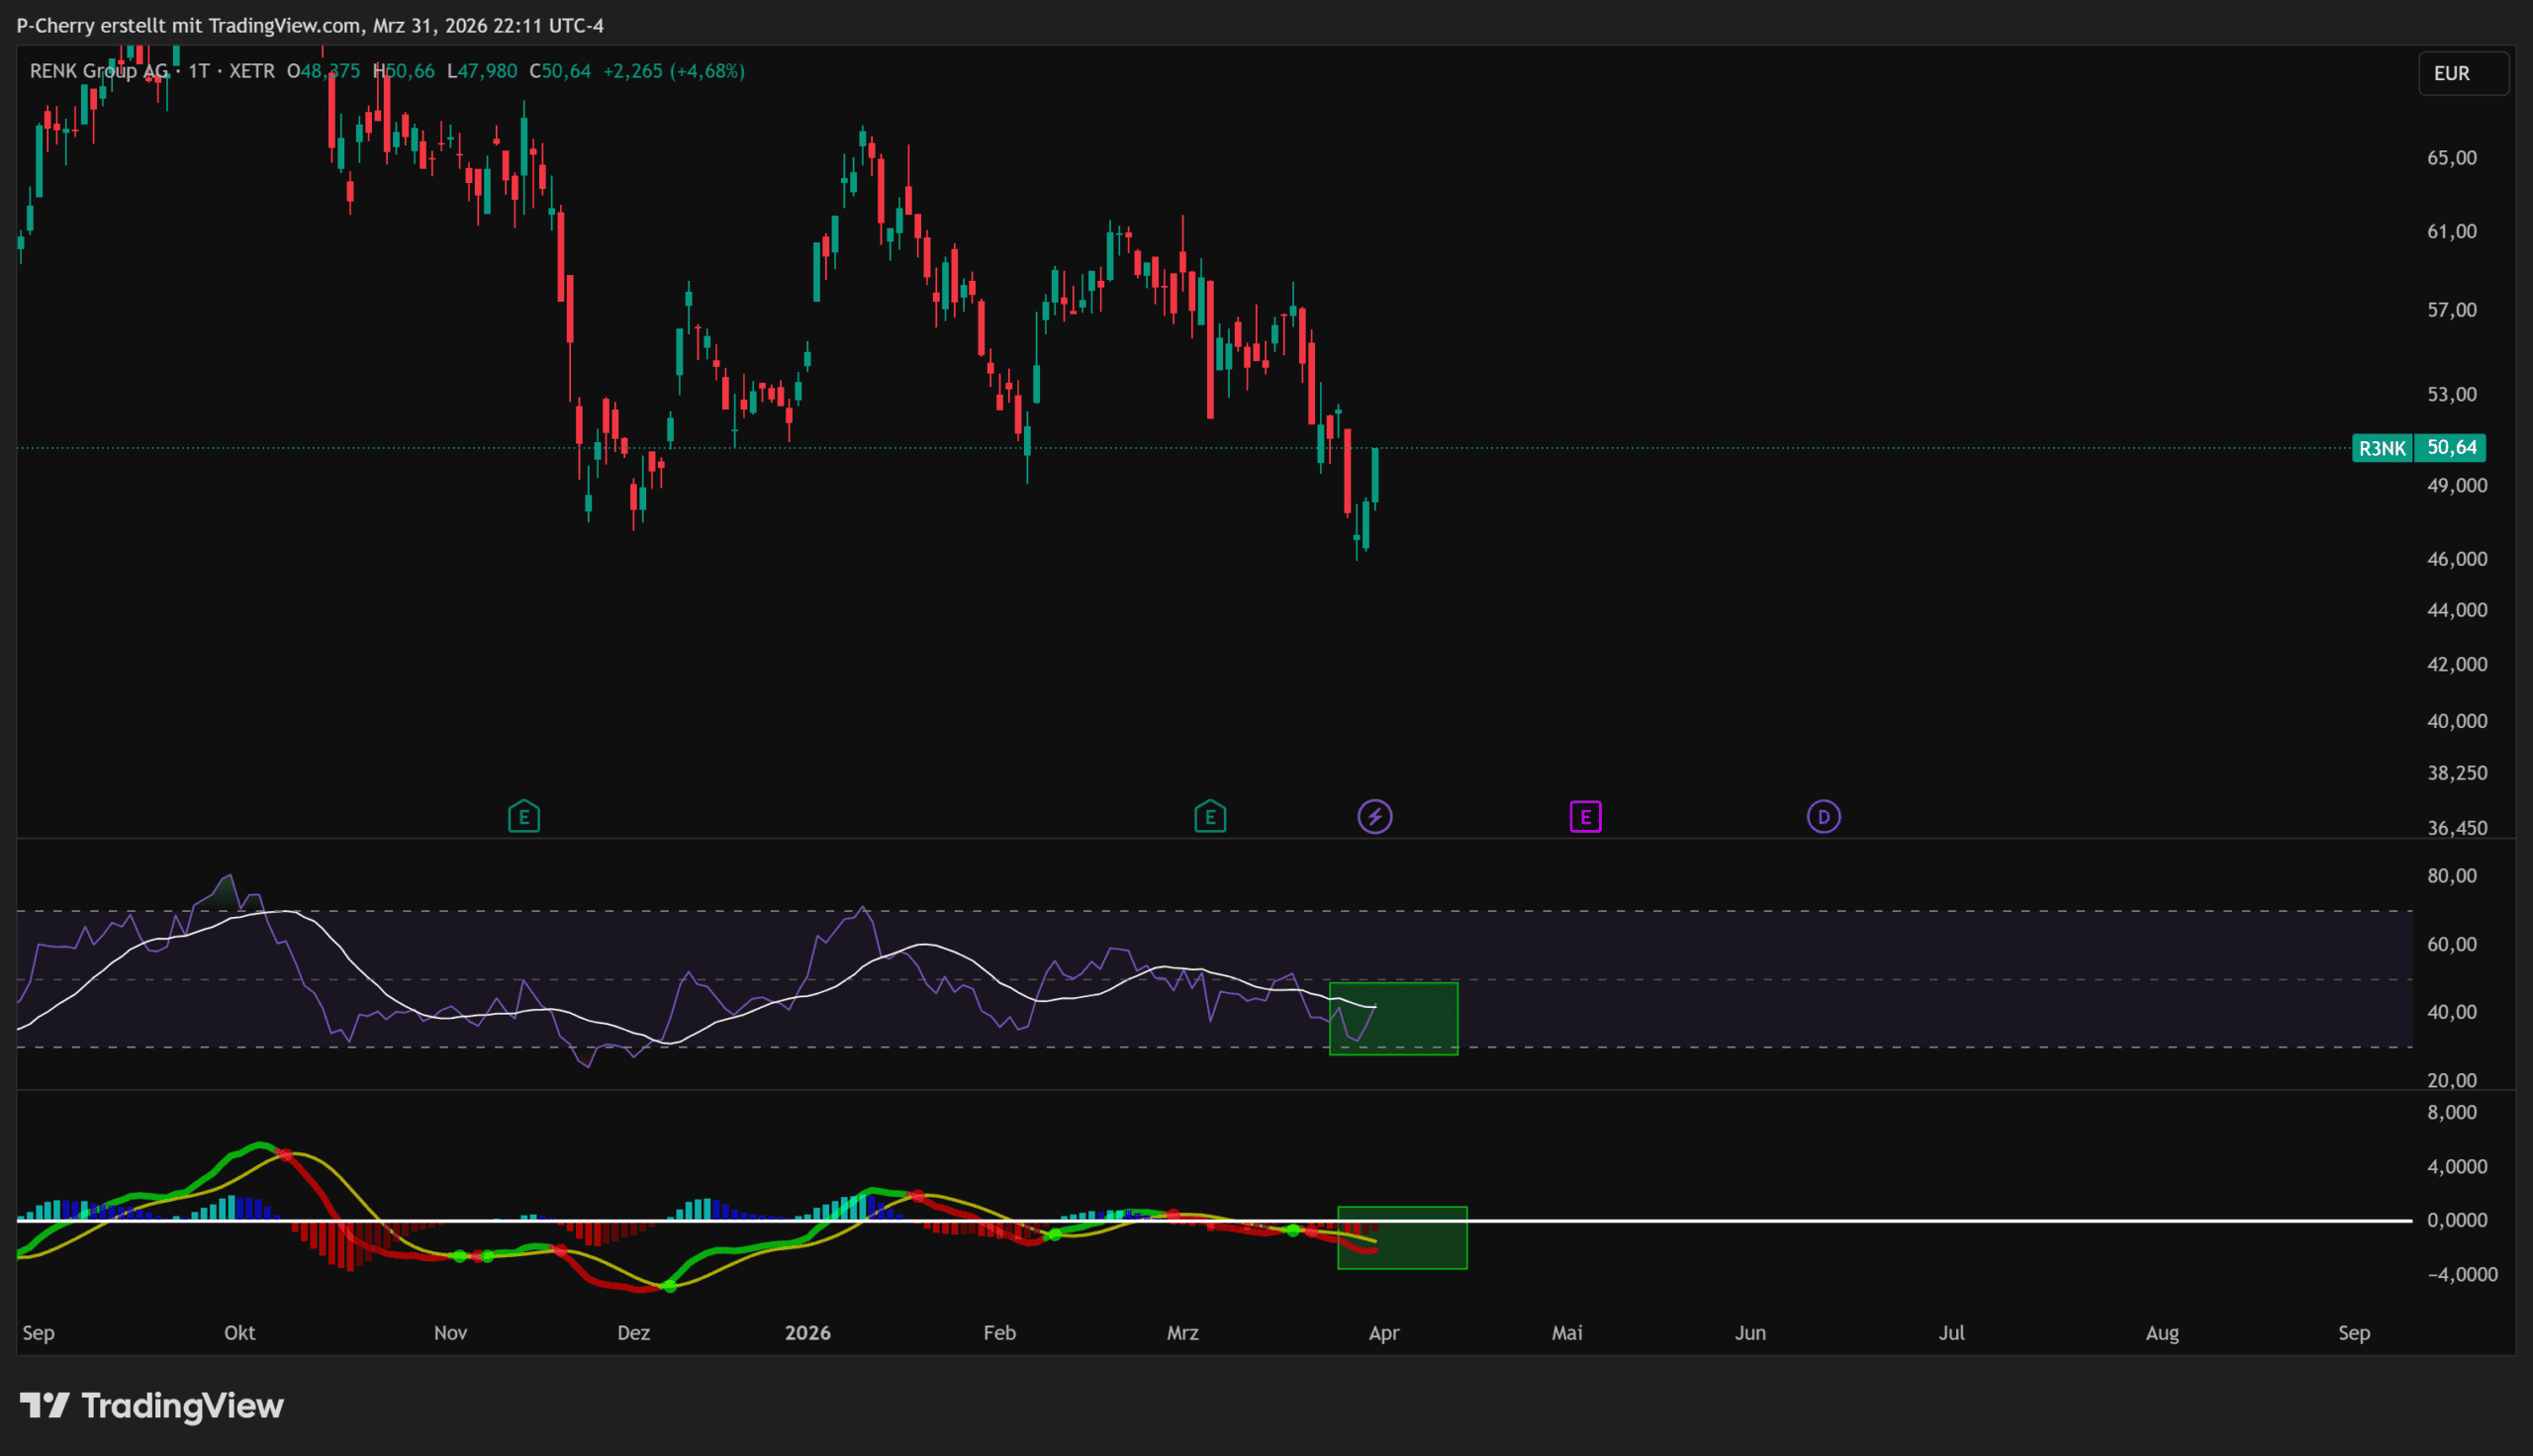The height and width of the screenshot is (1456, 2533).
Task: Click the 1T interval label in legend
Action: [x=199, y=71]
